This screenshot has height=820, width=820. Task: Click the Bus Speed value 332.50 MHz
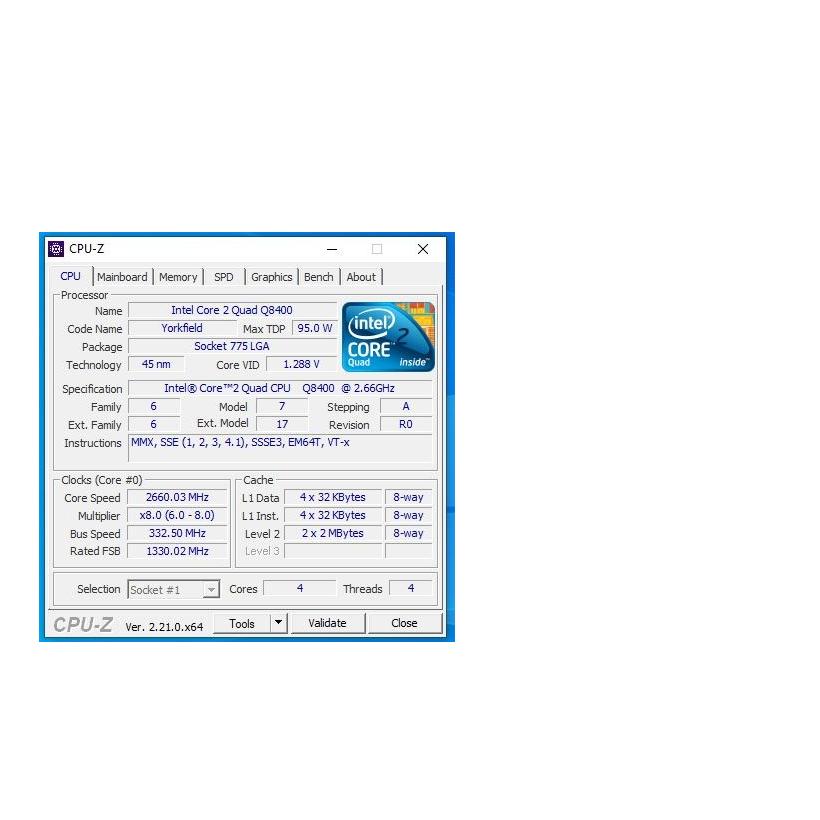(x=177, y=533)
